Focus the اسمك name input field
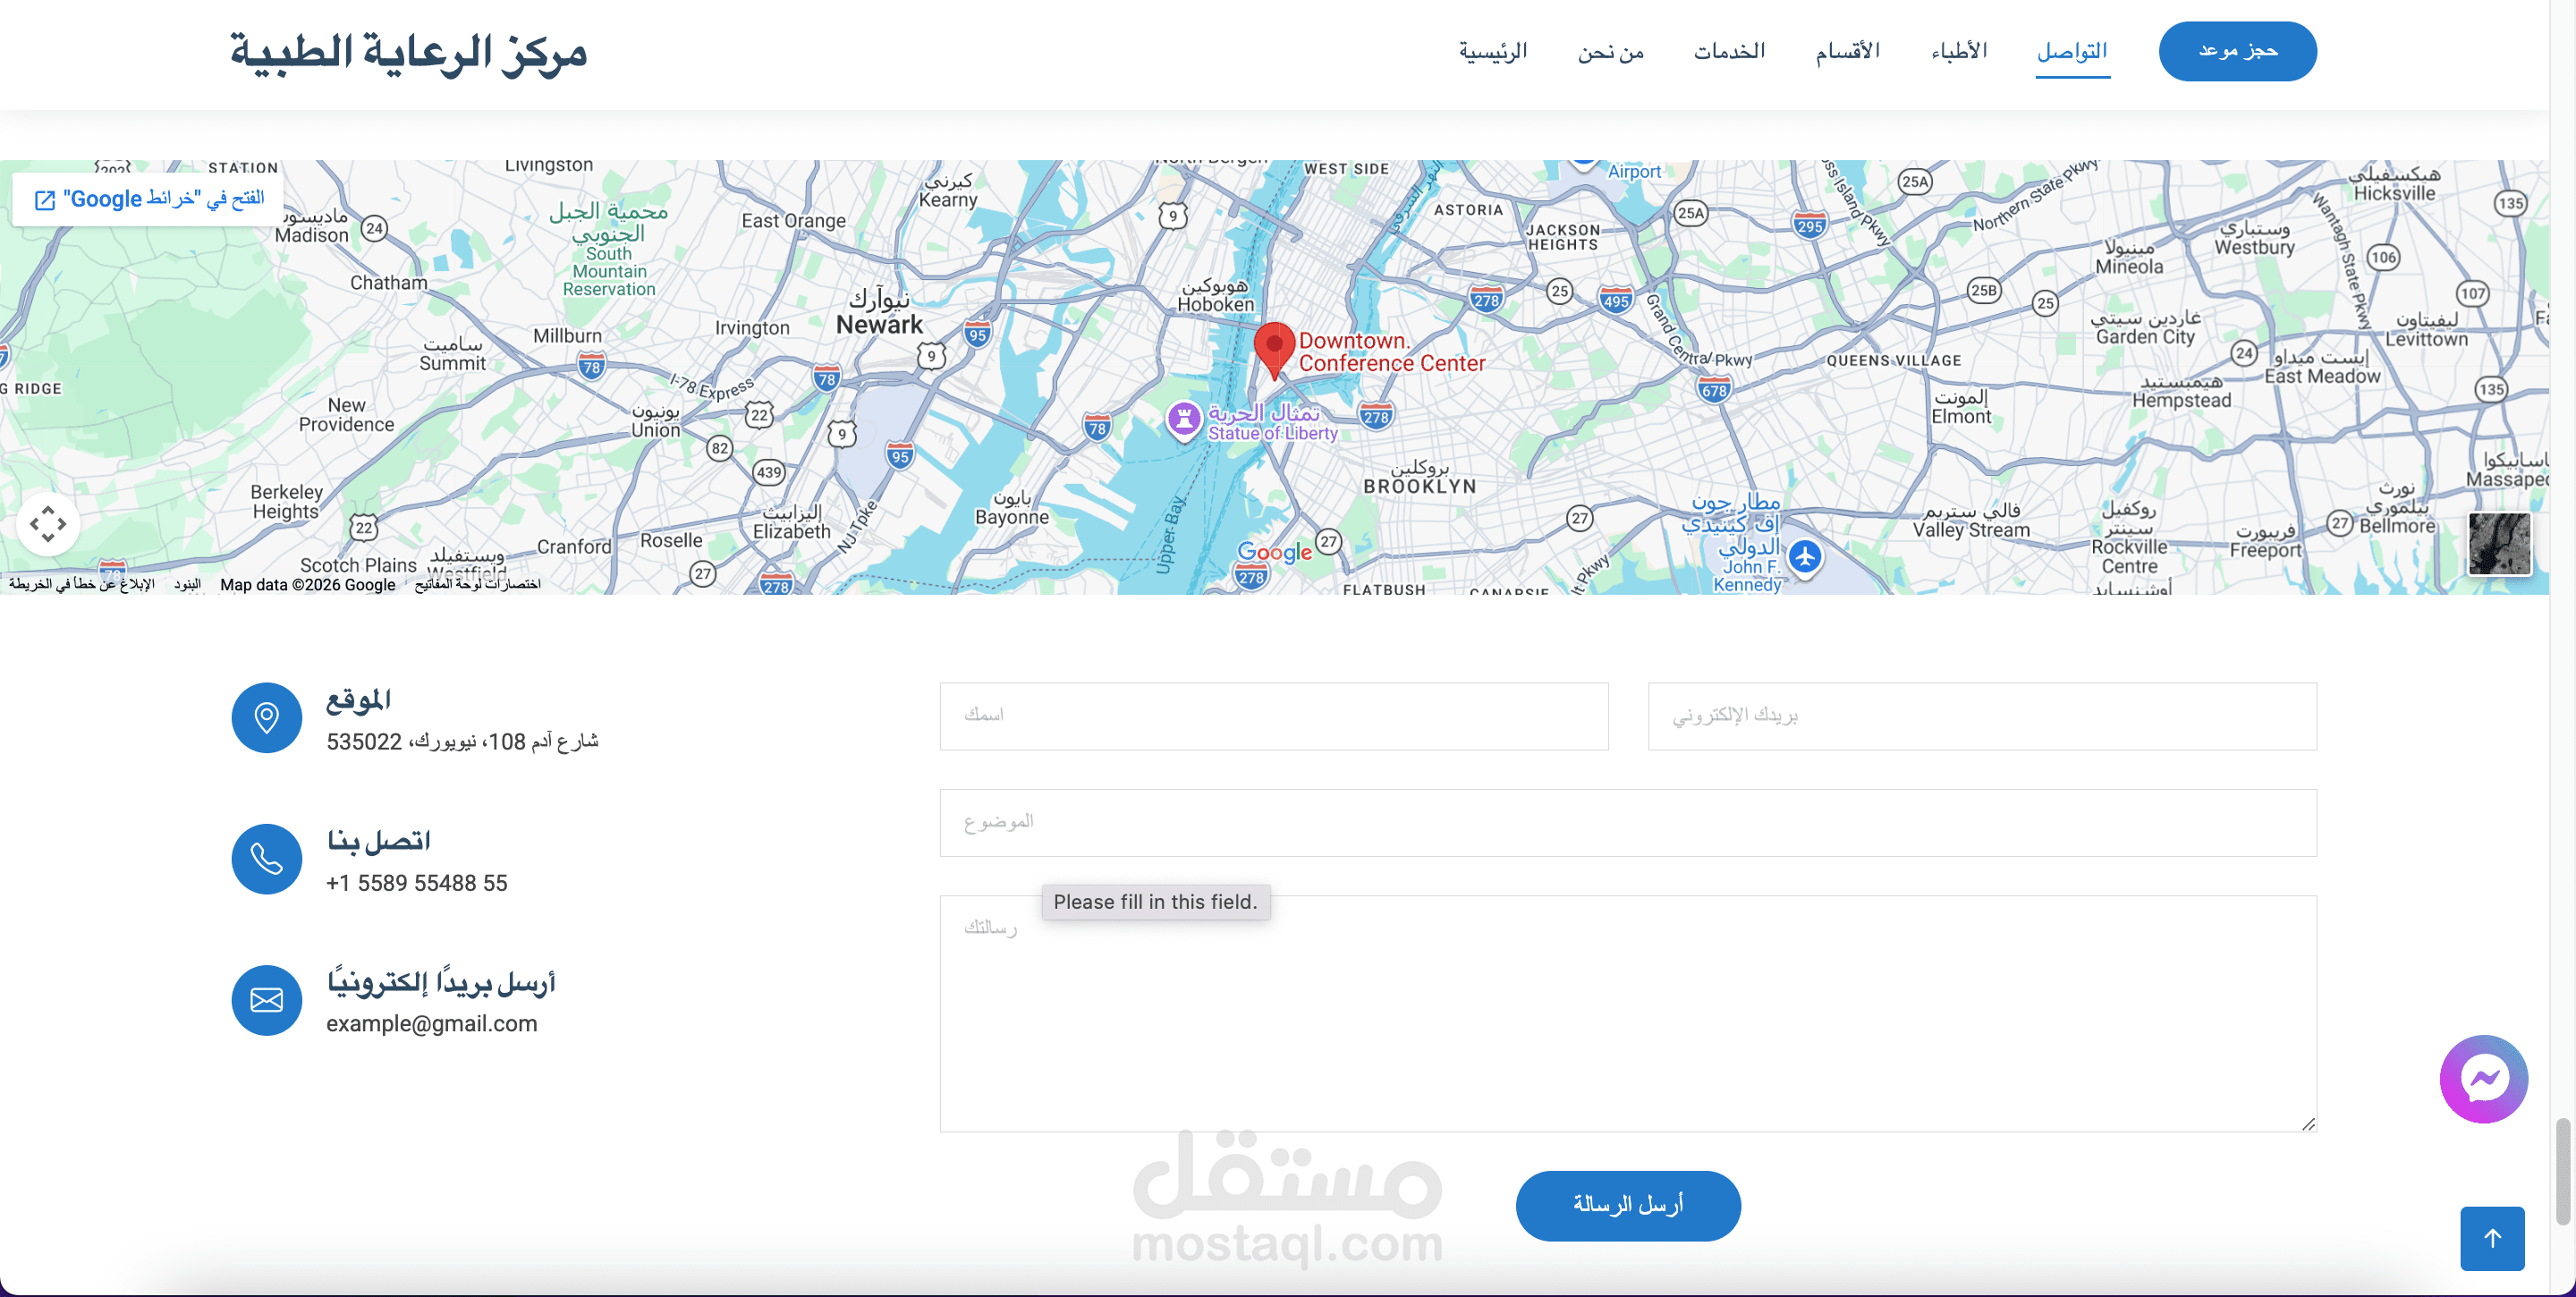Image resolution: width=2576 pixels, height=1297 pixels. pos(1273,715)
